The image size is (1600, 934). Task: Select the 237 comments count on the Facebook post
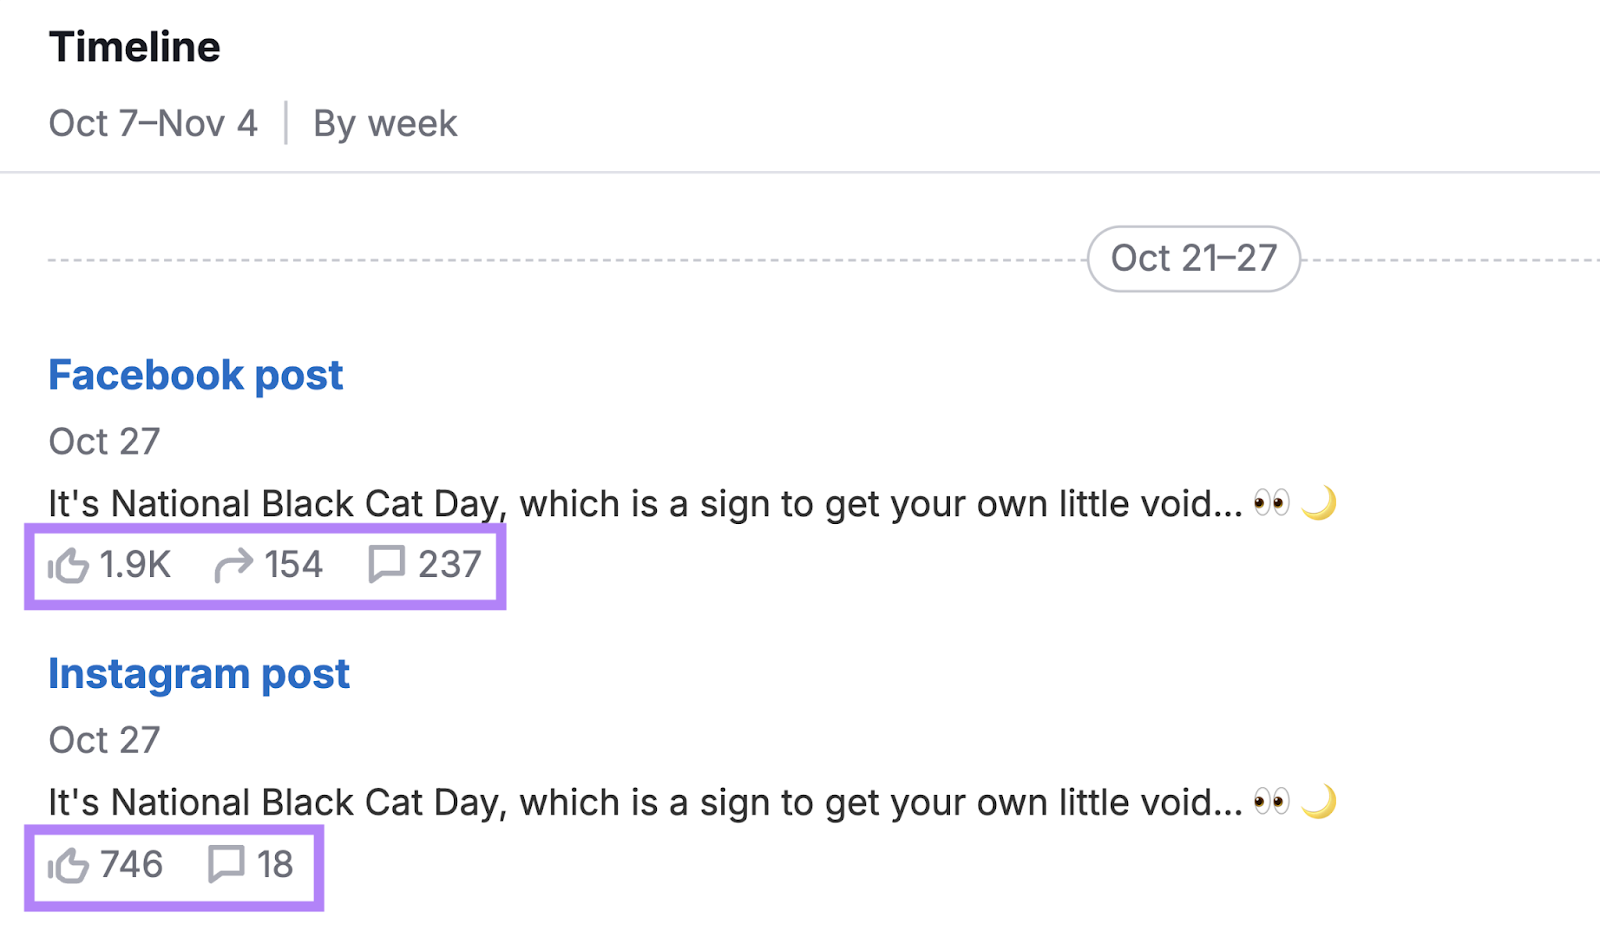448,564
